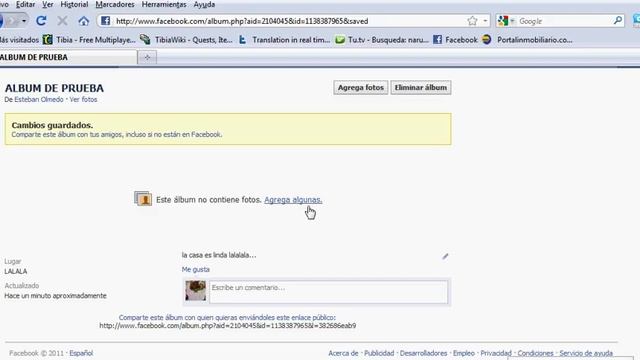Click the Tu.tv bookmark icon
The image size is (640, 360).
click(x=340, y=40)
